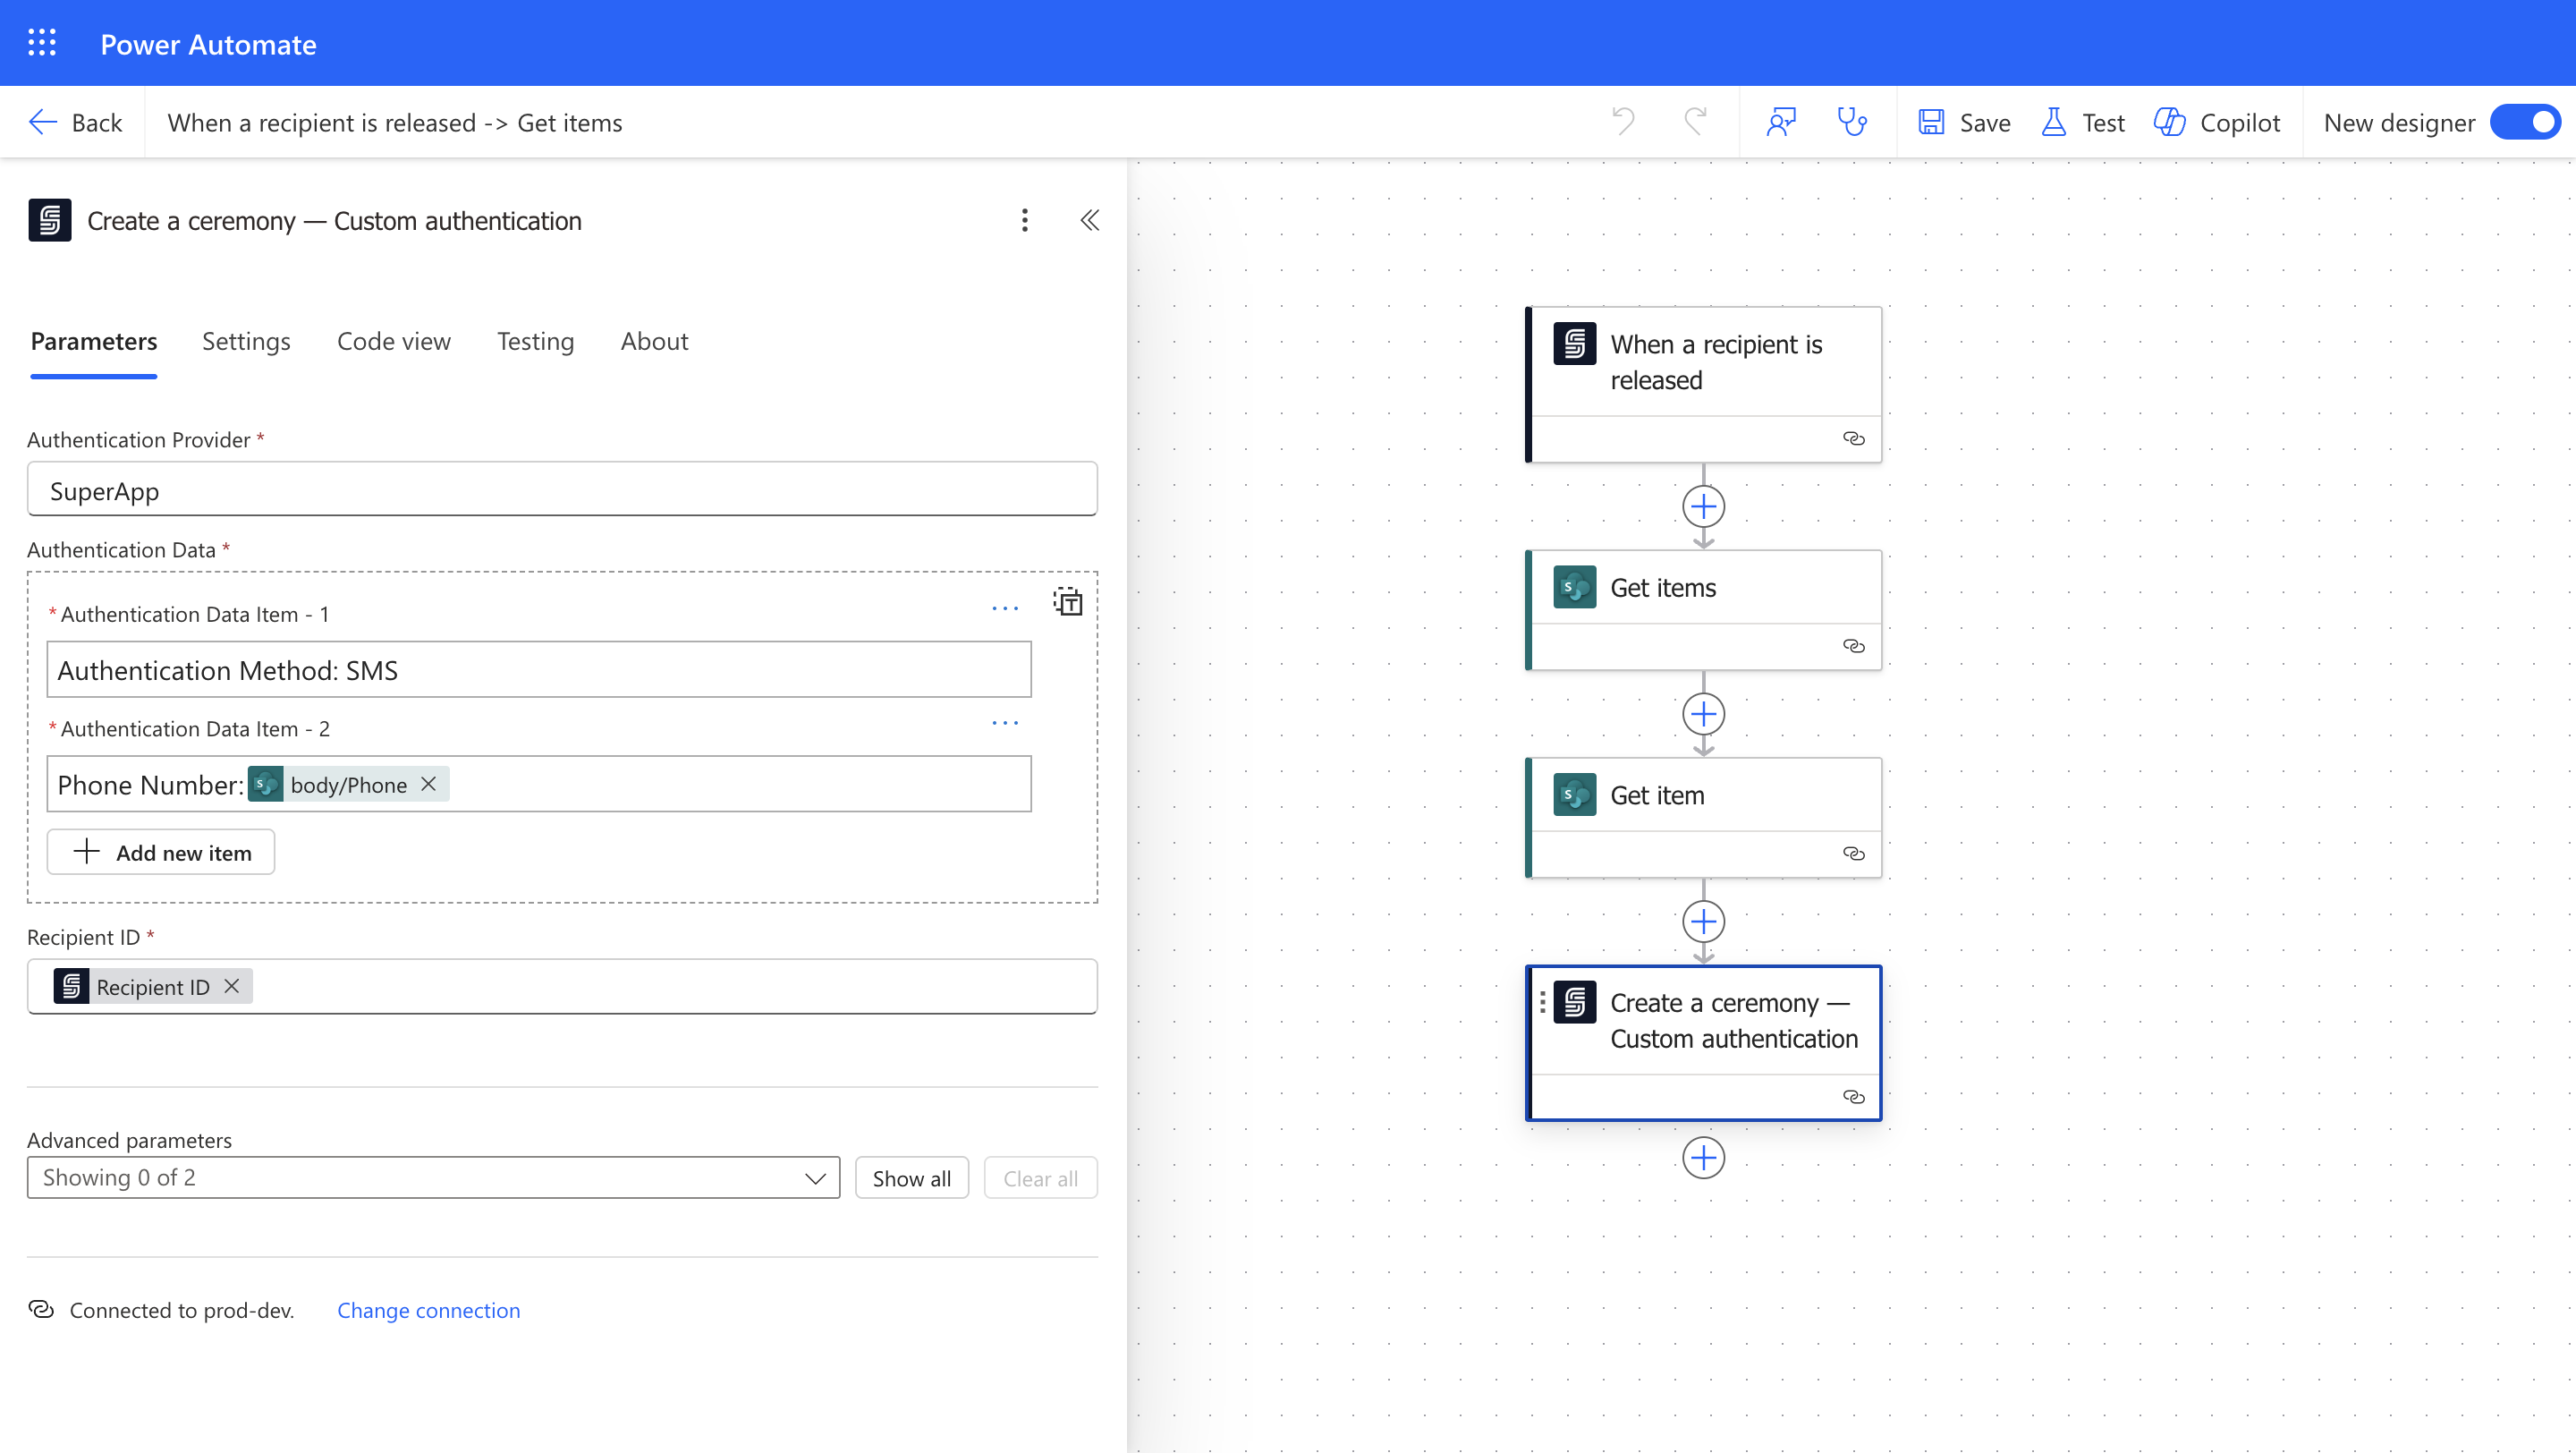Open the Flow checker stethoscope icon
Viewport: 2576px width, 1453px height.
point(1852,122)
